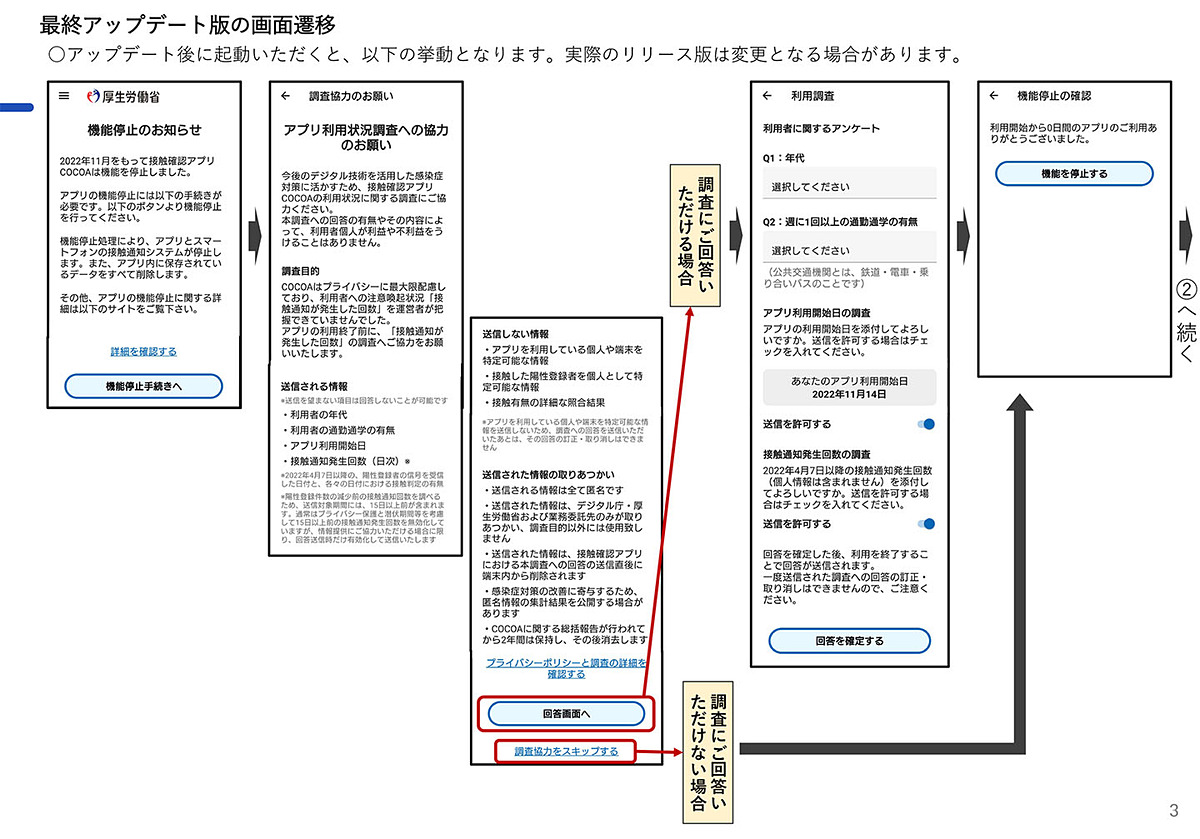Click the 利用者に関するアンケート heading
The width and height of the screenshot is (1200, 839).
(x=821, y=129)
